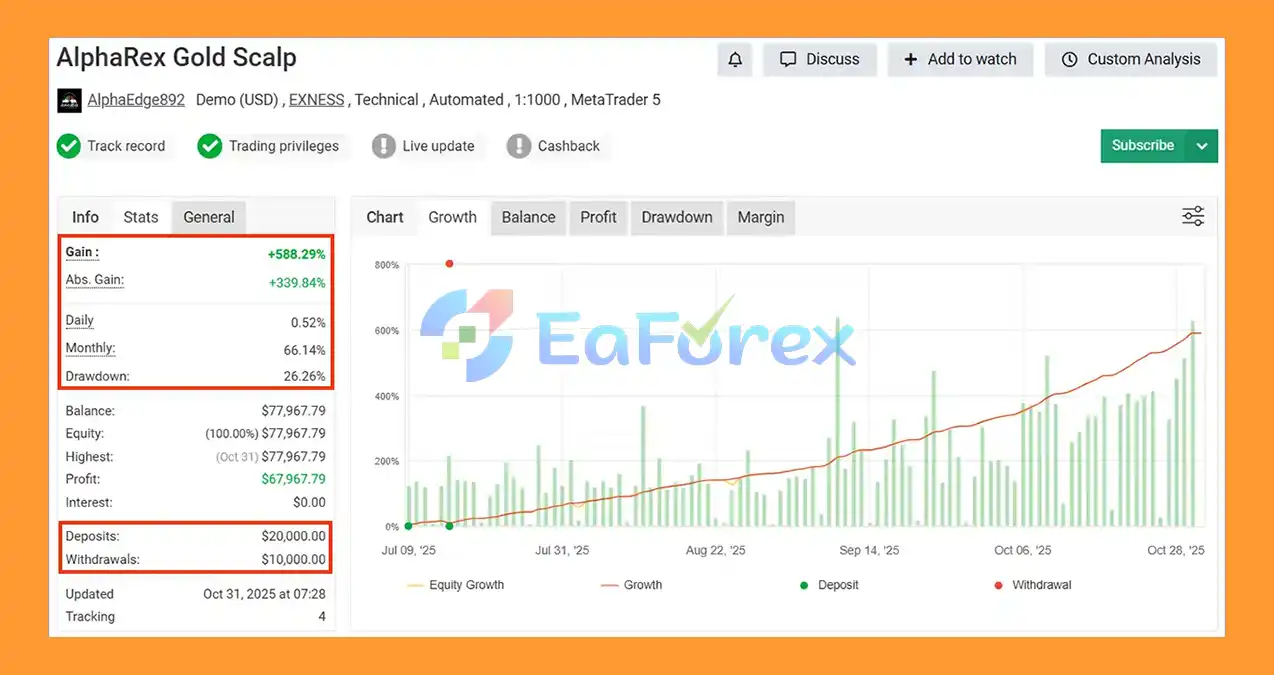Image resolution: width=1274 pixels, height=675 pixels.
Task: Click the Tracking count value 4
Action: (322, 617)
